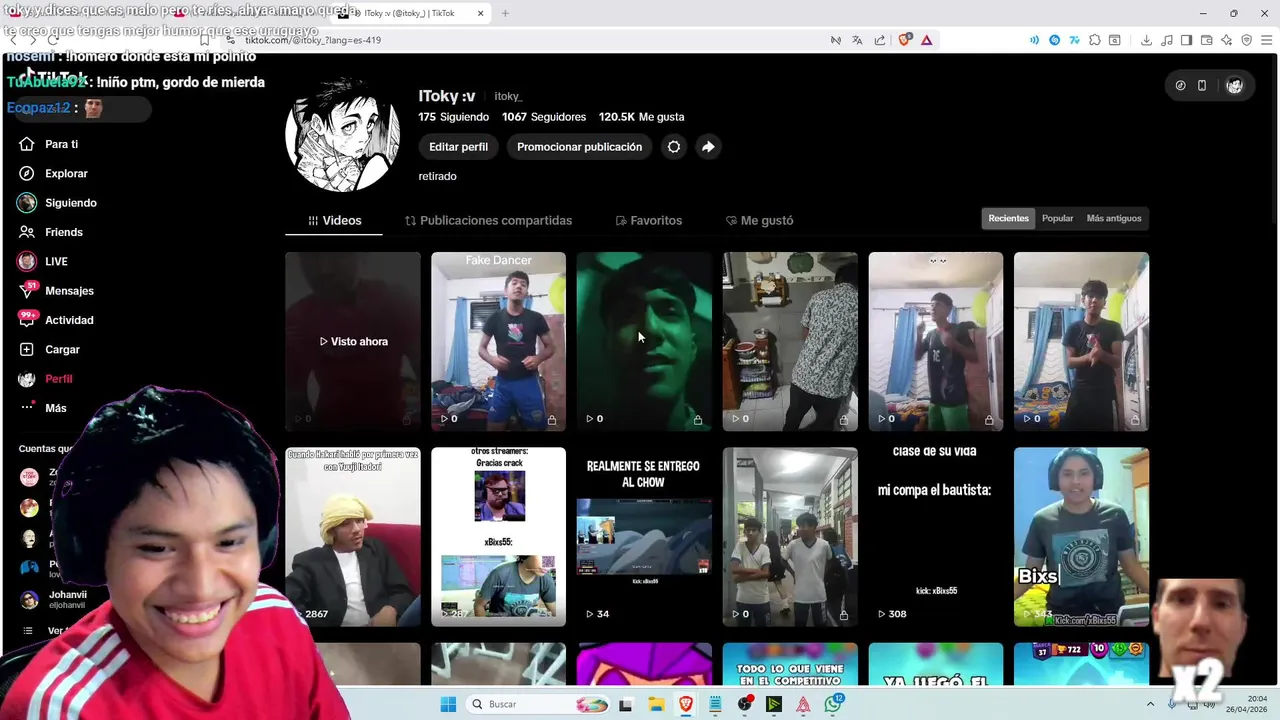Sort videos by Popular
1280x720 pixels.
tap(1057, 218)
